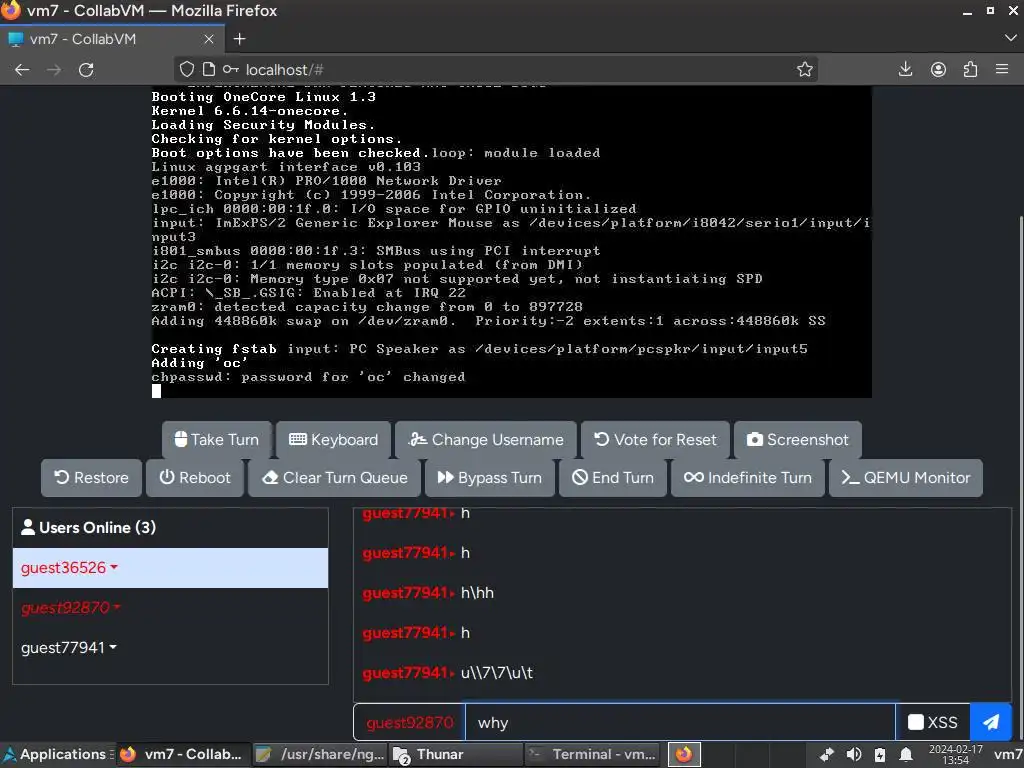Enable Indefinite Turn

[x=748, y=478]
